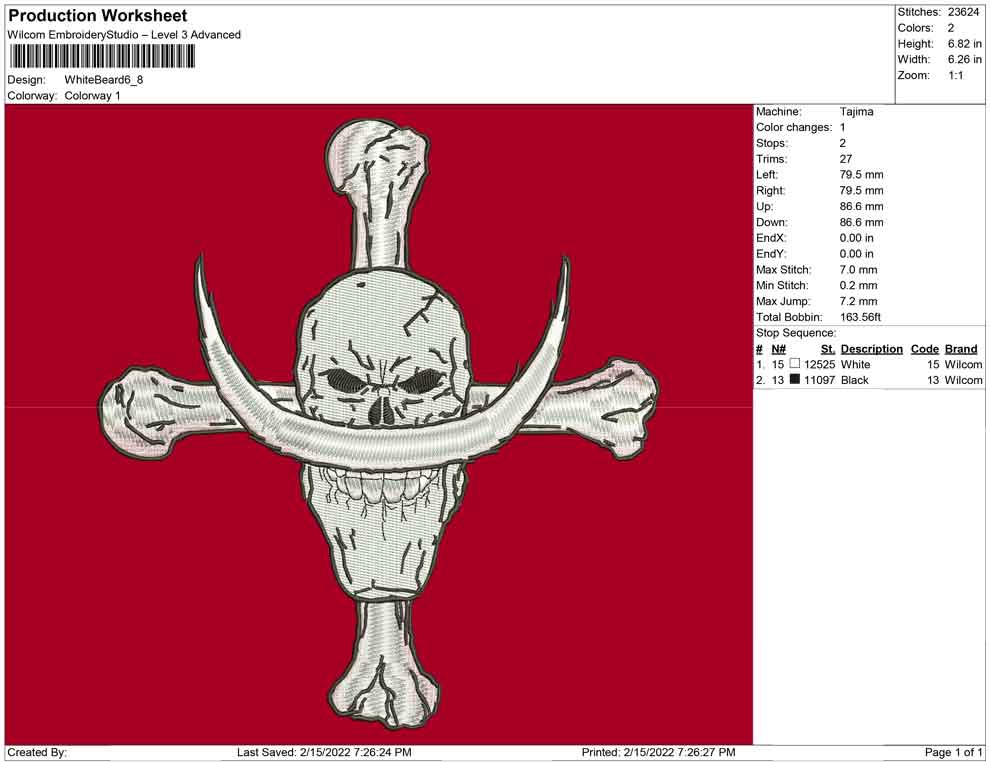
Task: Click the Page 1 of 1 indicator
Action: [x=953, y=752]
